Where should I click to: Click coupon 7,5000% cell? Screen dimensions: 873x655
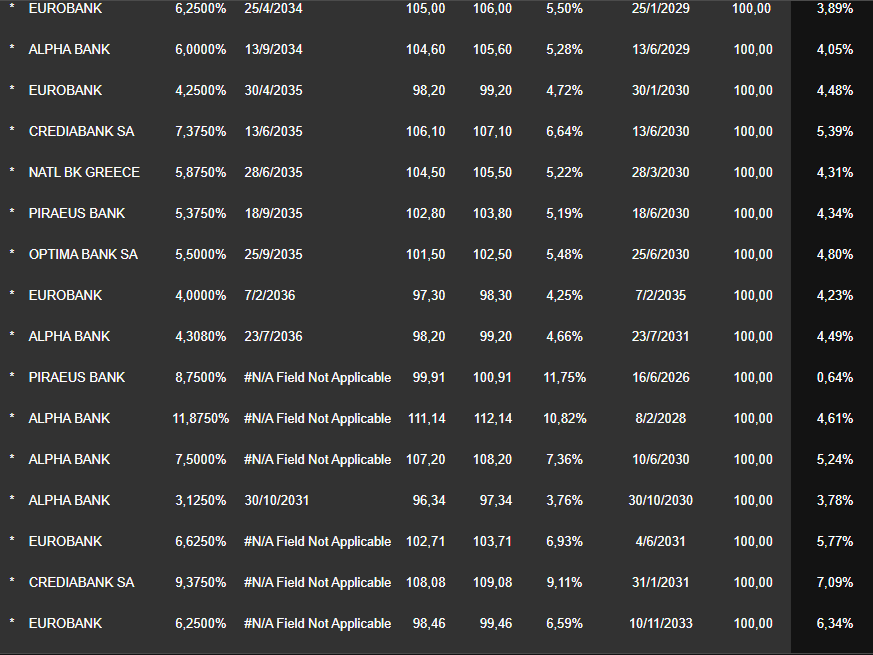click(200, 460)
